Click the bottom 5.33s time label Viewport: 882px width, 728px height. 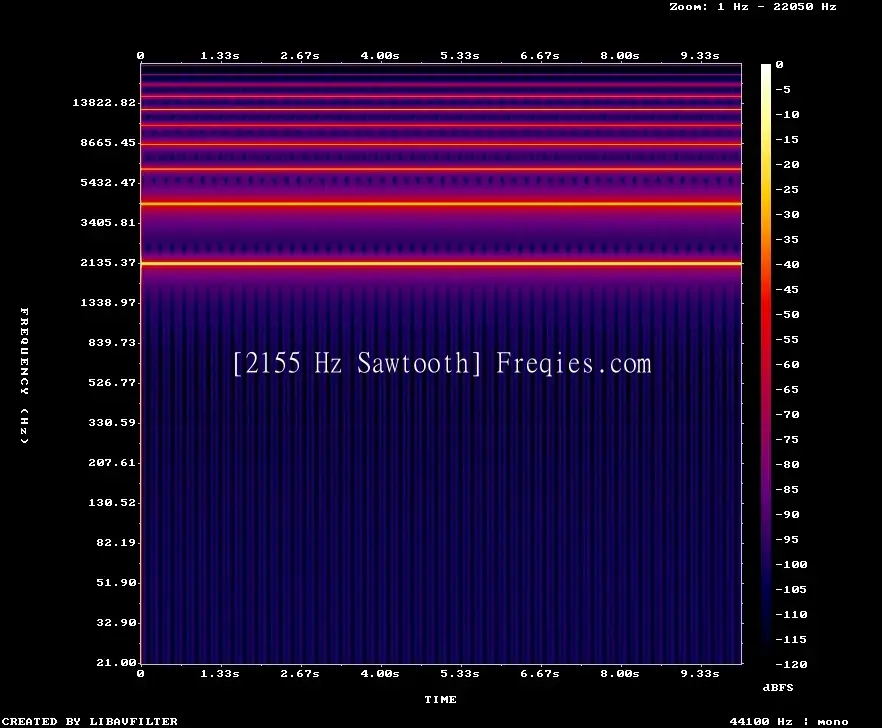coord(460,673)
